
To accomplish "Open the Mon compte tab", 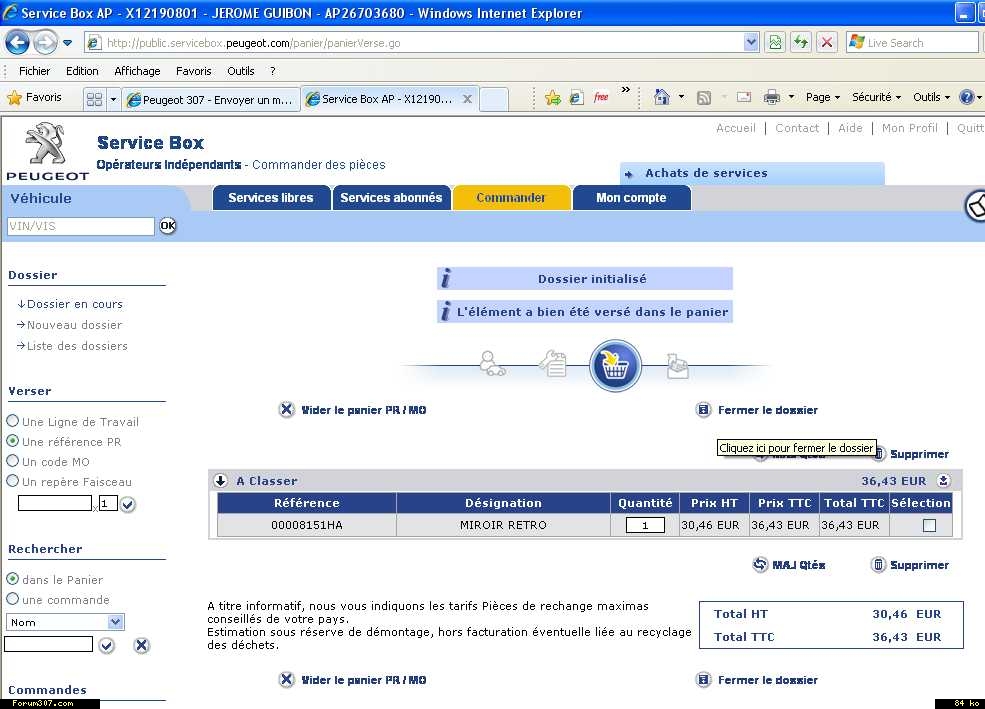I will 631,198.
